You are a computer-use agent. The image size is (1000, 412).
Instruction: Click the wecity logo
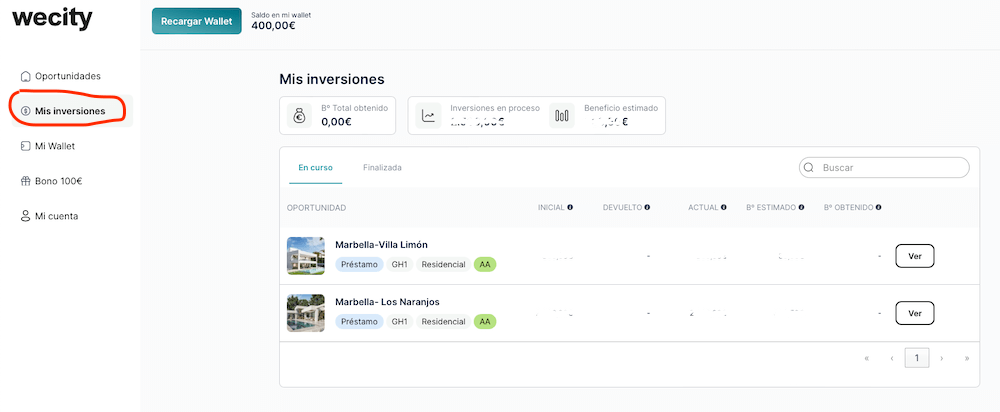(x=52, y=18)
